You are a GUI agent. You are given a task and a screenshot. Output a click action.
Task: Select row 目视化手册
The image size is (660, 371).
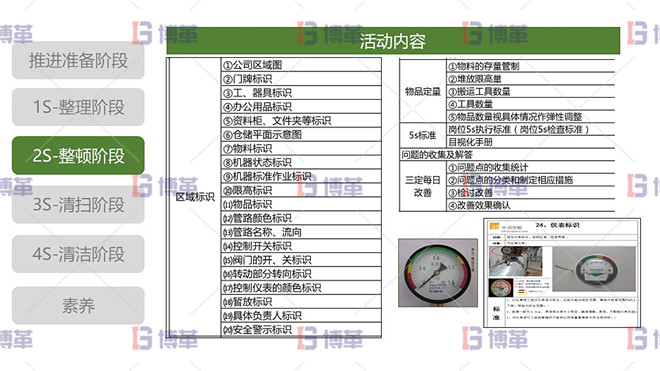[530, 141]
